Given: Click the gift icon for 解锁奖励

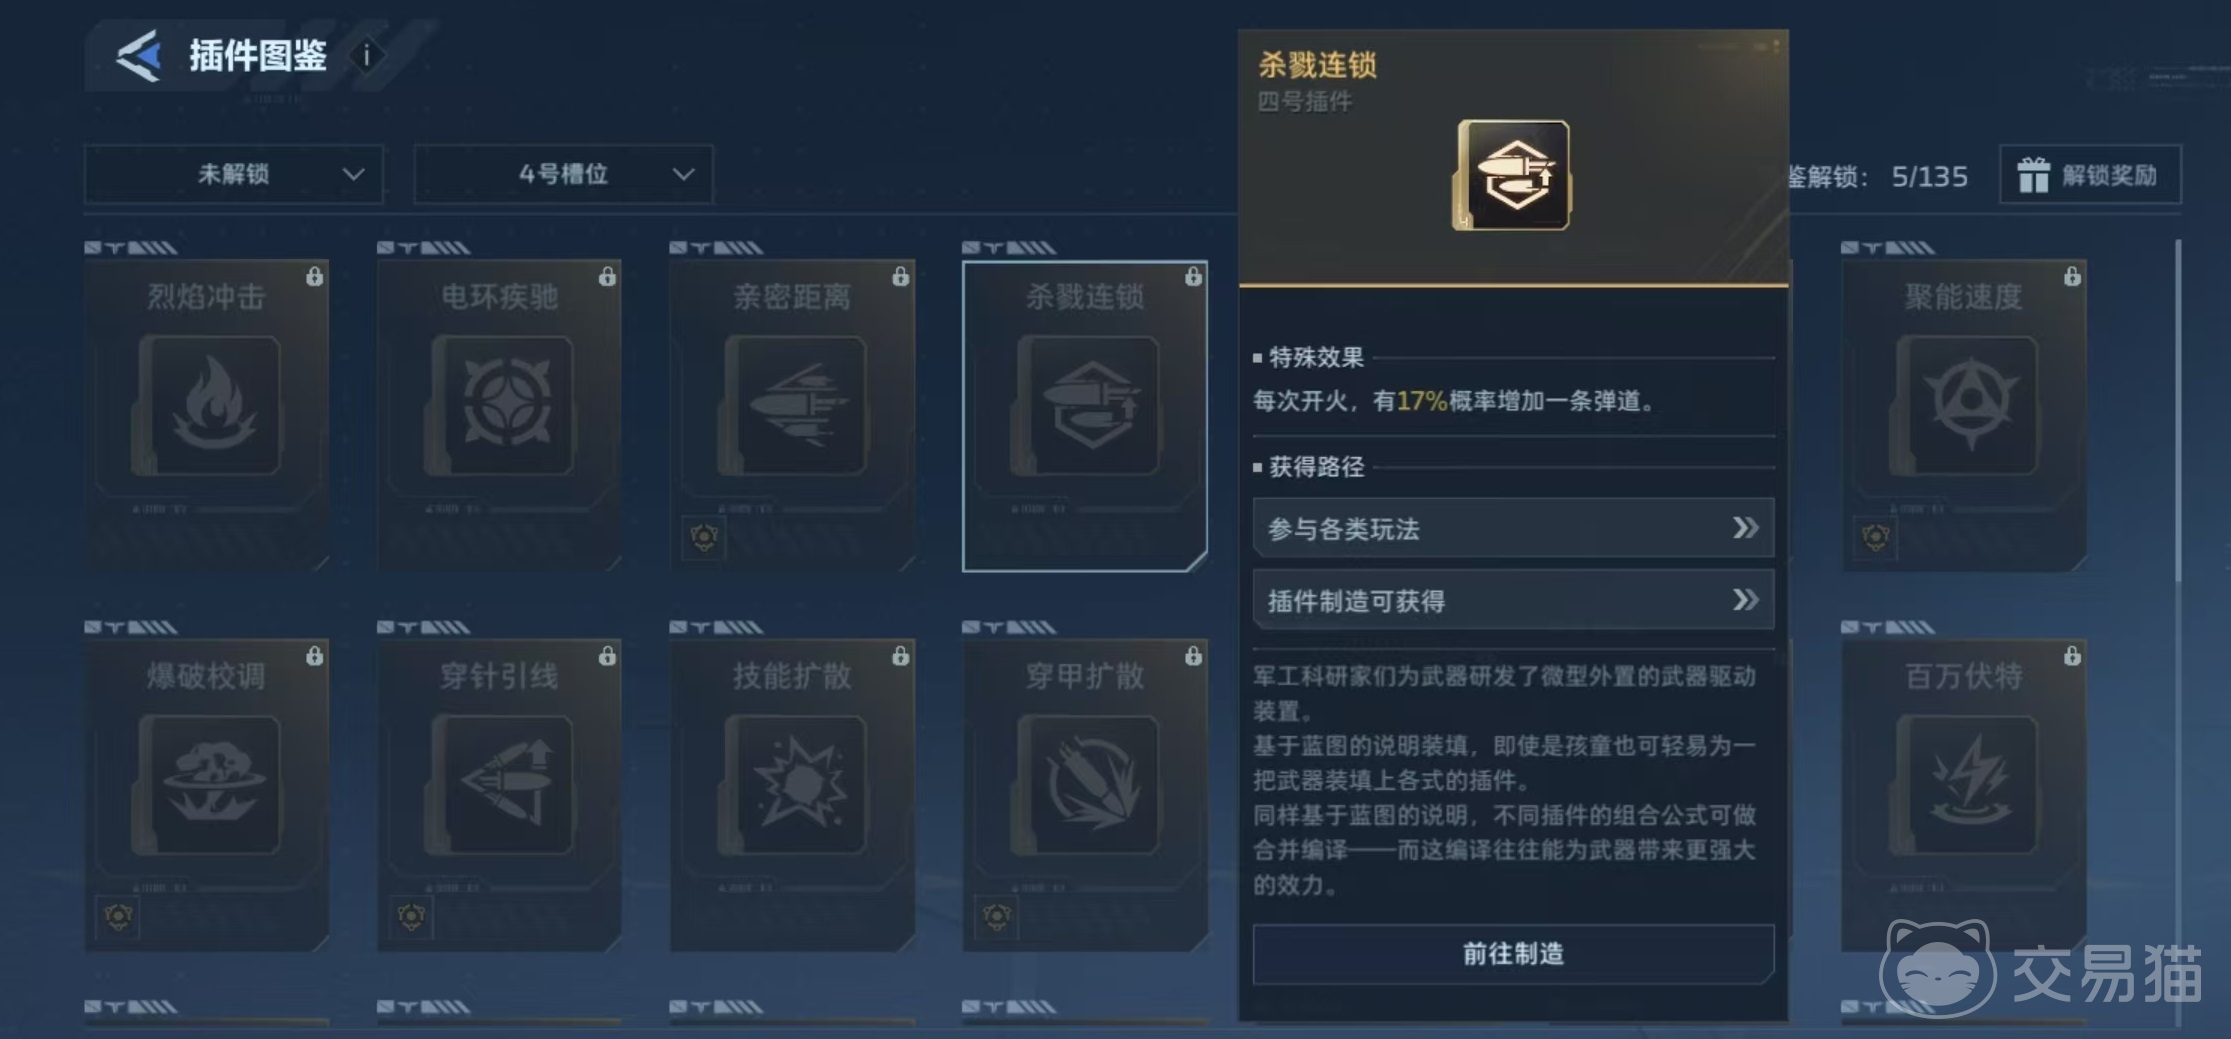Looking at the screenshot, I should (2033, 175).
